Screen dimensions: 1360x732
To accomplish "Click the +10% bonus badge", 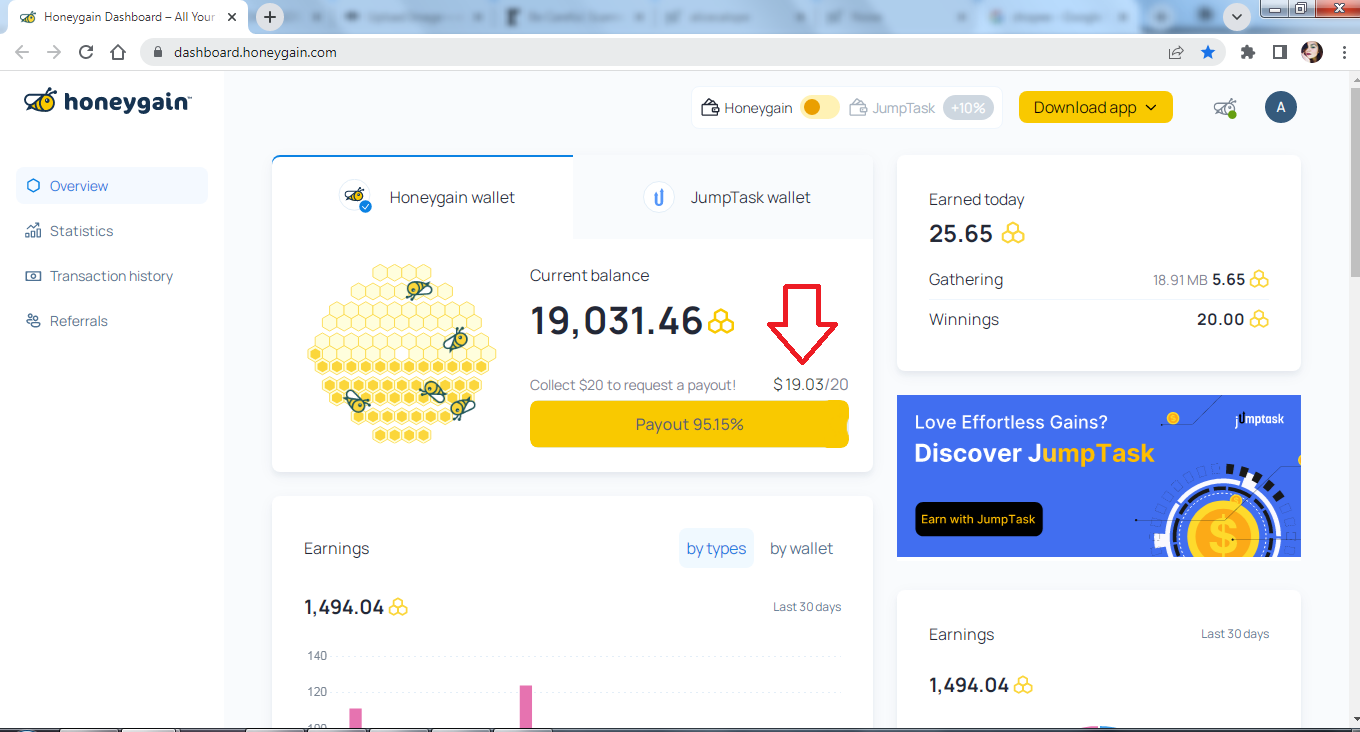I will (968, 108).
